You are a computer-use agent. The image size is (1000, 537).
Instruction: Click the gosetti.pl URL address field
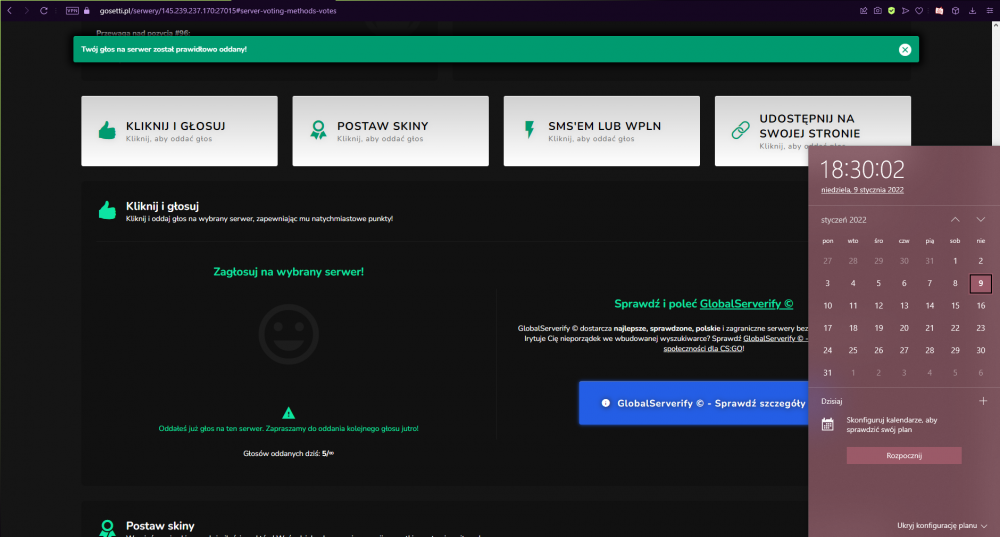217,11
